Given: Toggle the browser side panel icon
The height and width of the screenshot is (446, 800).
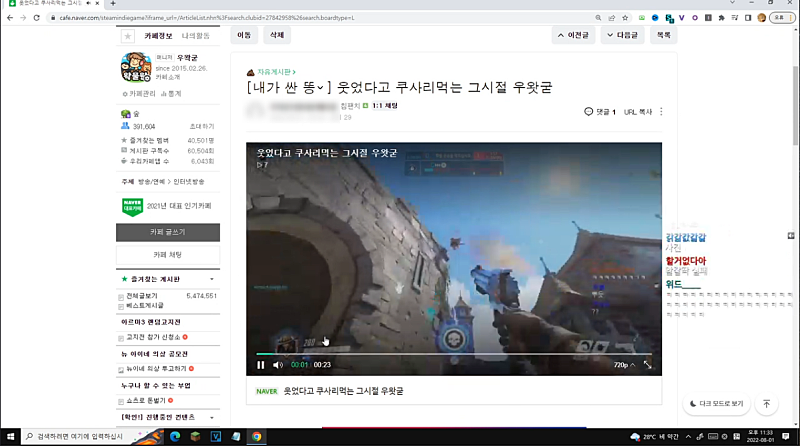Looking at the screenshot, I should pos(748,17).
